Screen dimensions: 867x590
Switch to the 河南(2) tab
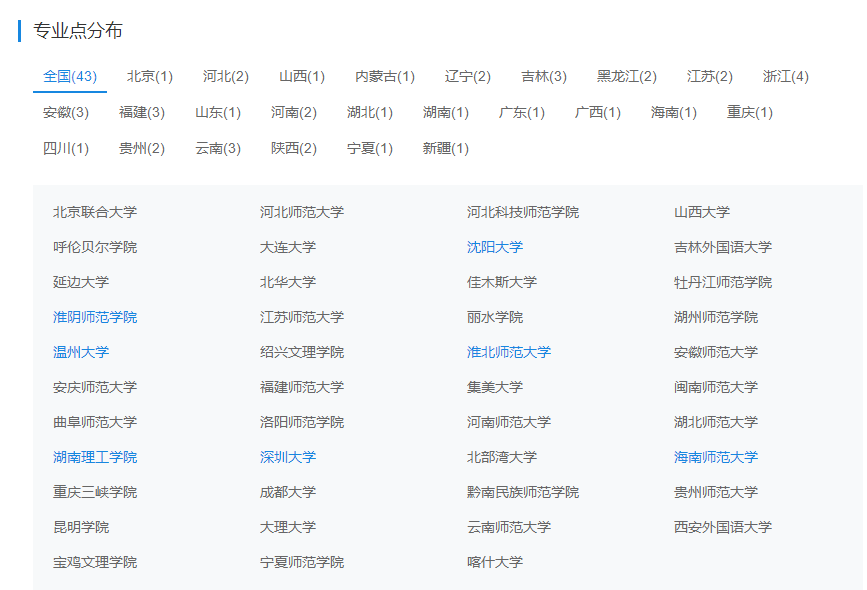[294, 112]
